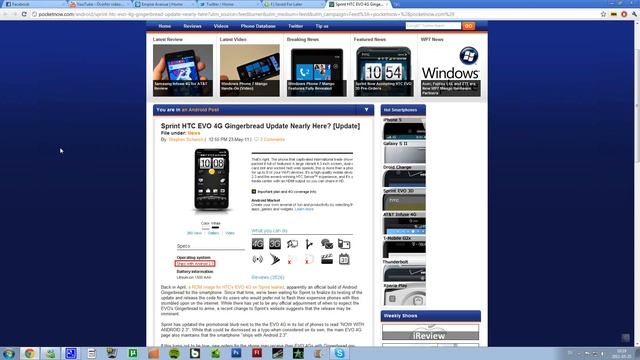The height and width of the screenshot is (360, 640).
Task: Open the Home item in the site navigation
Action: tap(164, 26)
